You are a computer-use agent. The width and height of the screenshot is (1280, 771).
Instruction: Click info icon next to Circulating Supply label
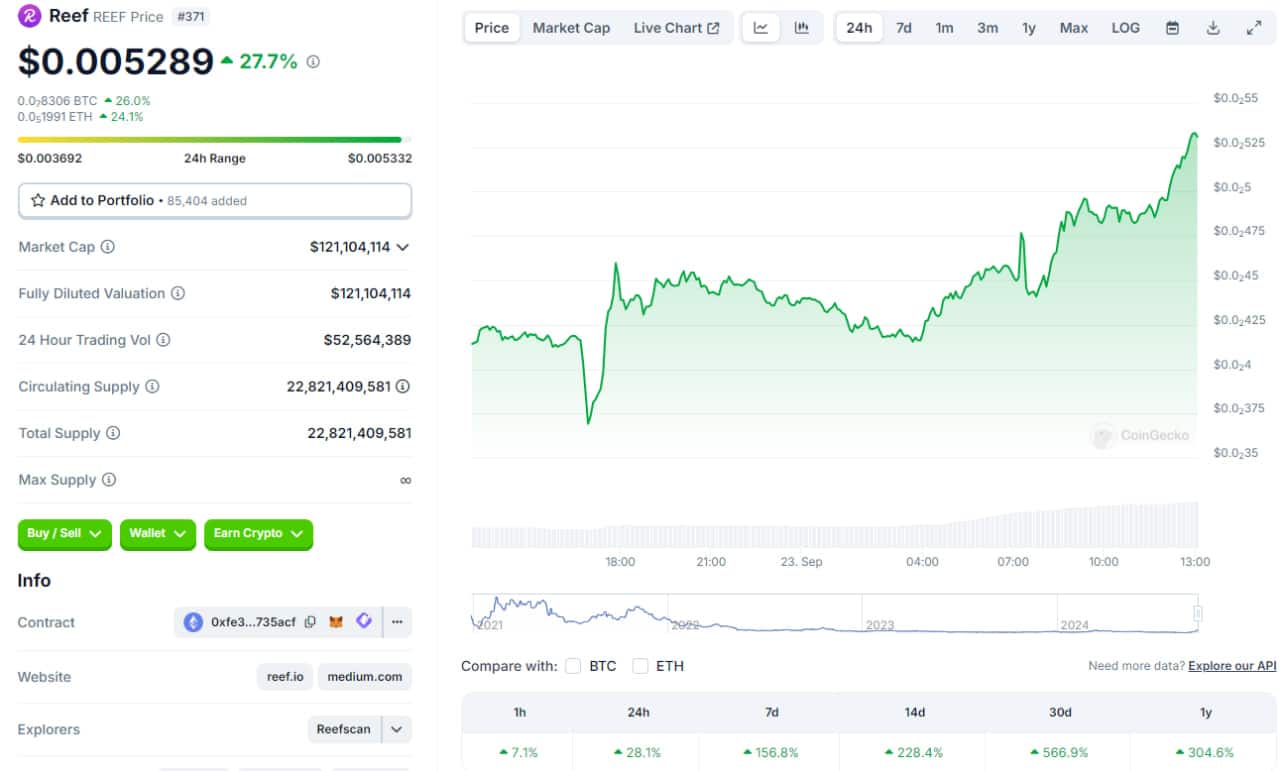(152, 387)
